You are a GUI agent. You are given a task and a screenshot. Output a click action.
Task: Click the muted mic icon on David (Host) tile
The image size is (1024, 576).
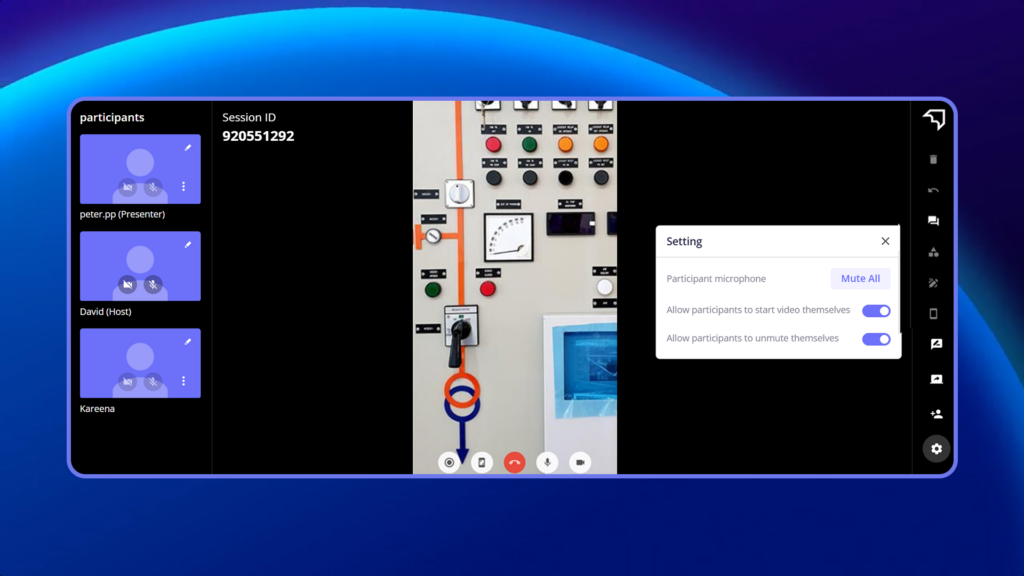(153, 285)
